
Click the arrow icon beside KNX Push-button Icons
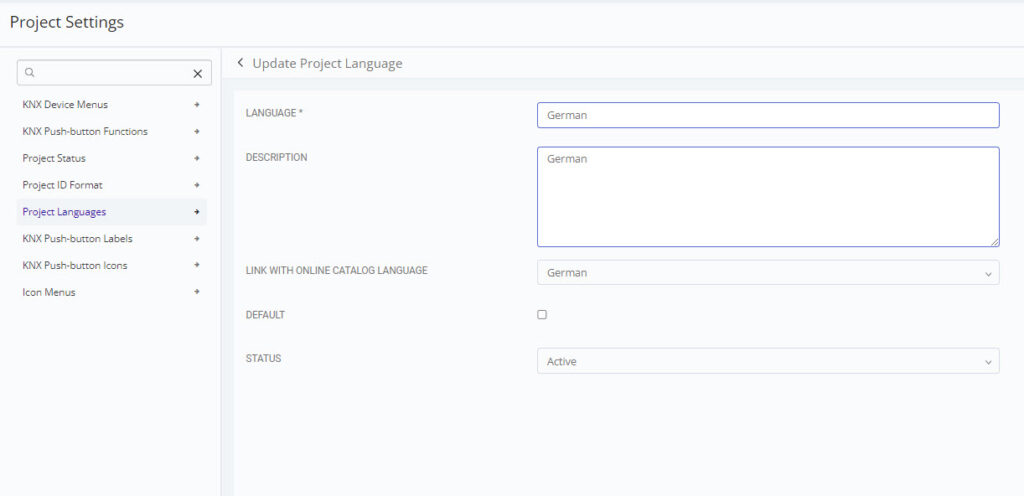tap(197, 265)
